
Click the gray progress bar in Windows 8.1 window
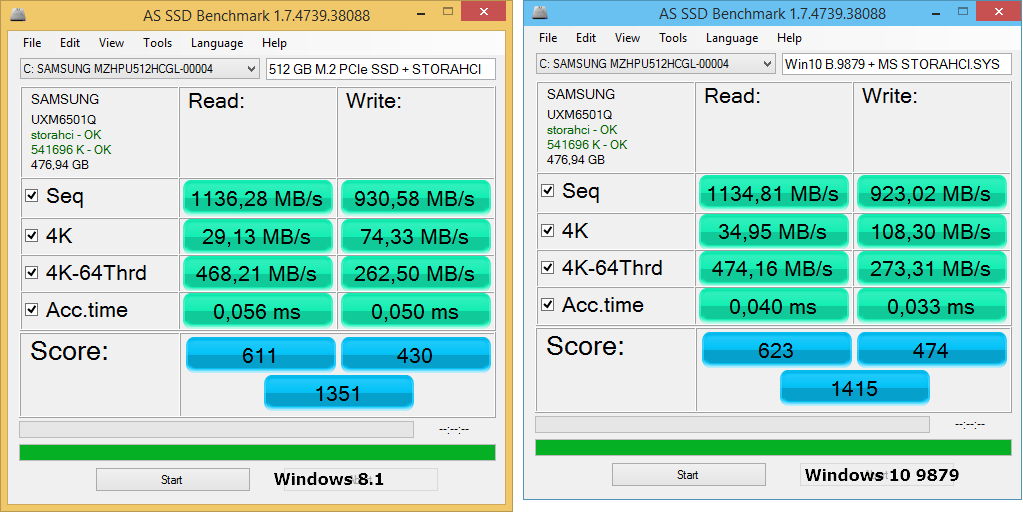[217, 429]
